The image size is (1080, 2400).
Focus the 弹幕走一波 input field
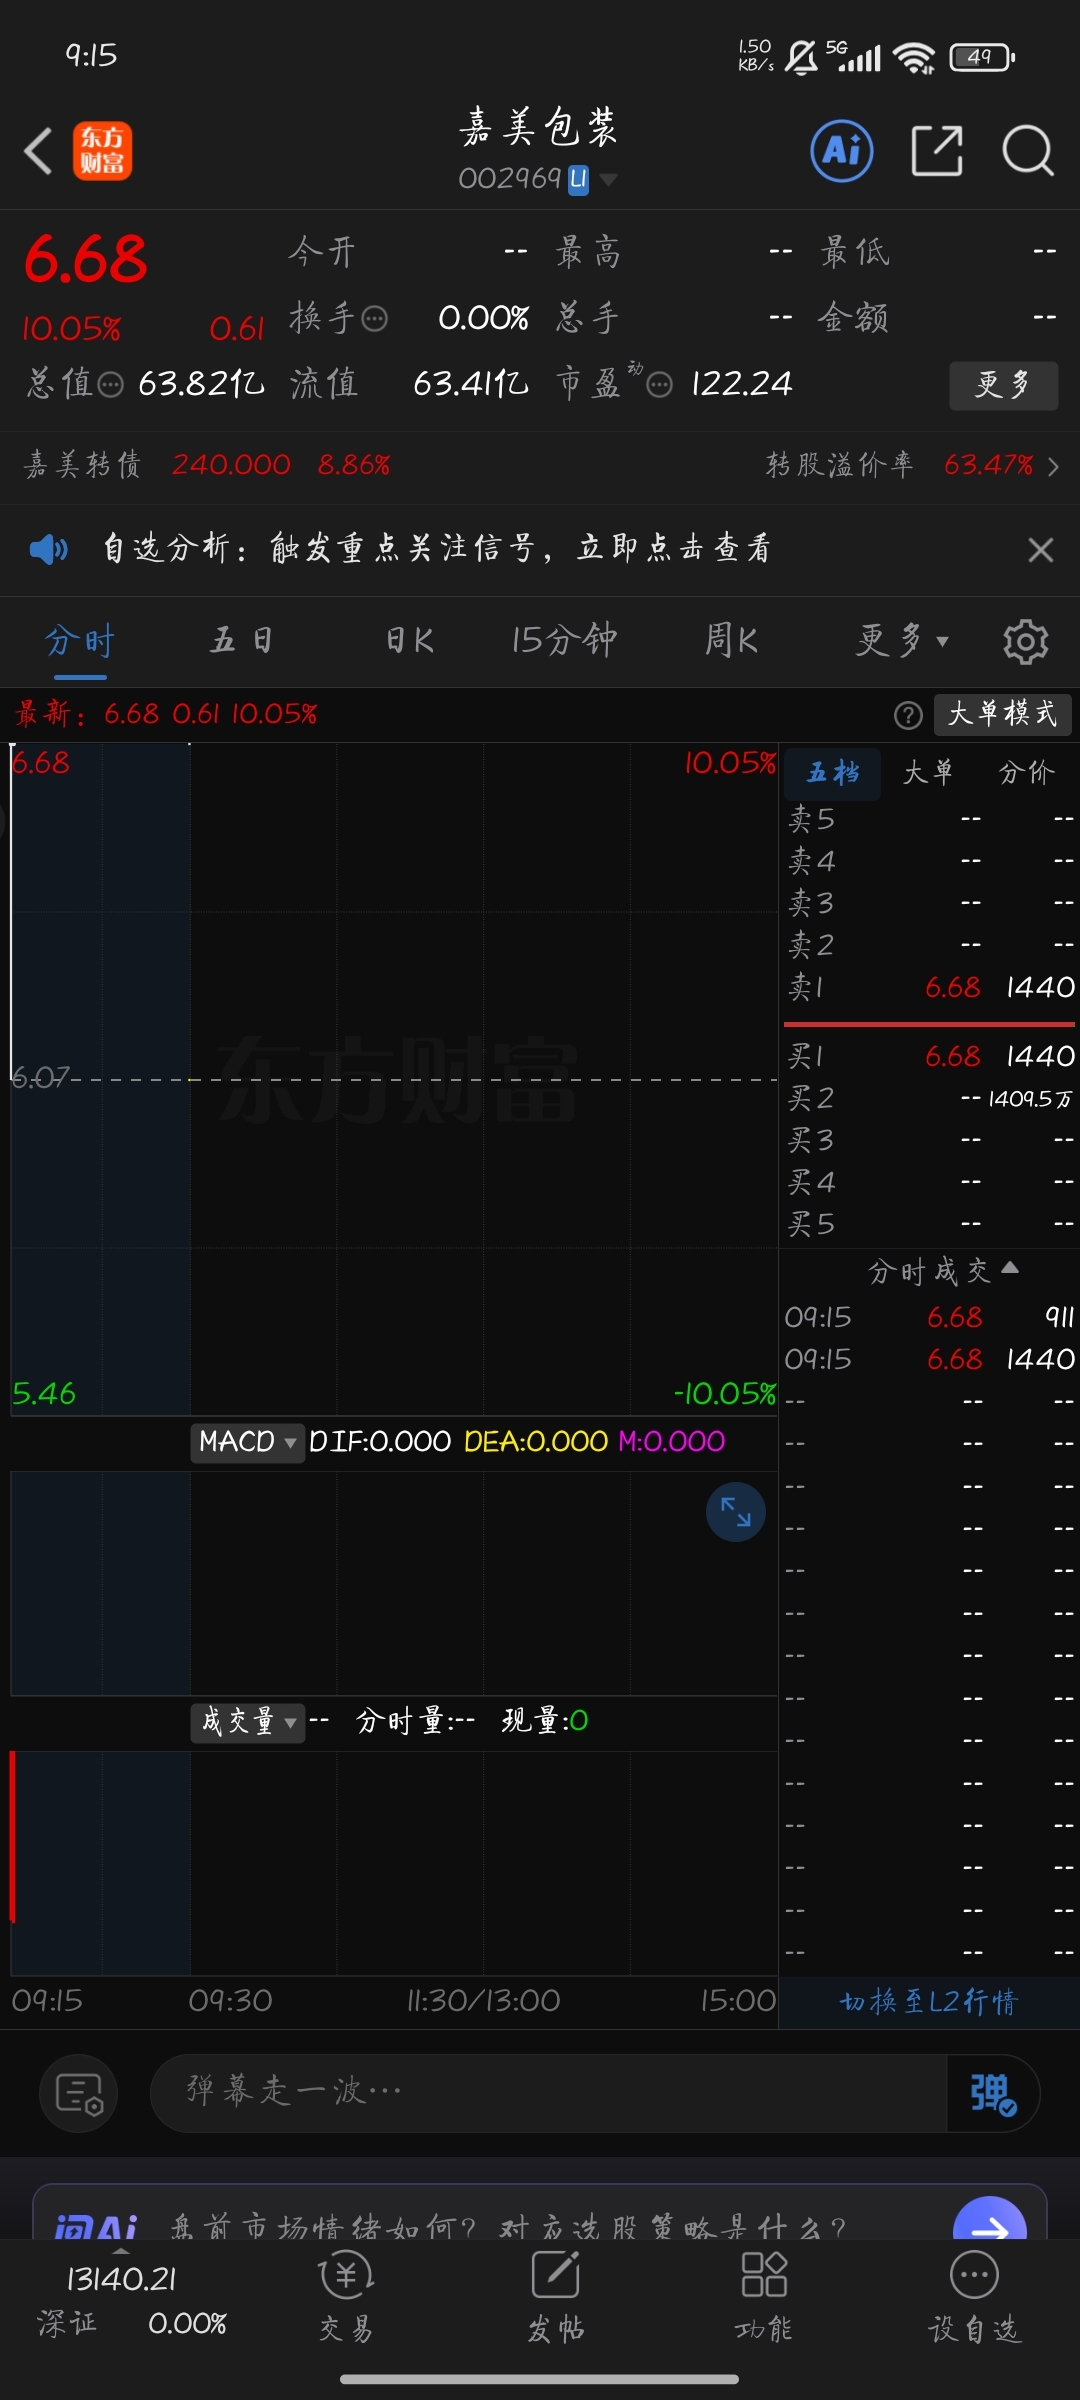tap(548, 2093)
